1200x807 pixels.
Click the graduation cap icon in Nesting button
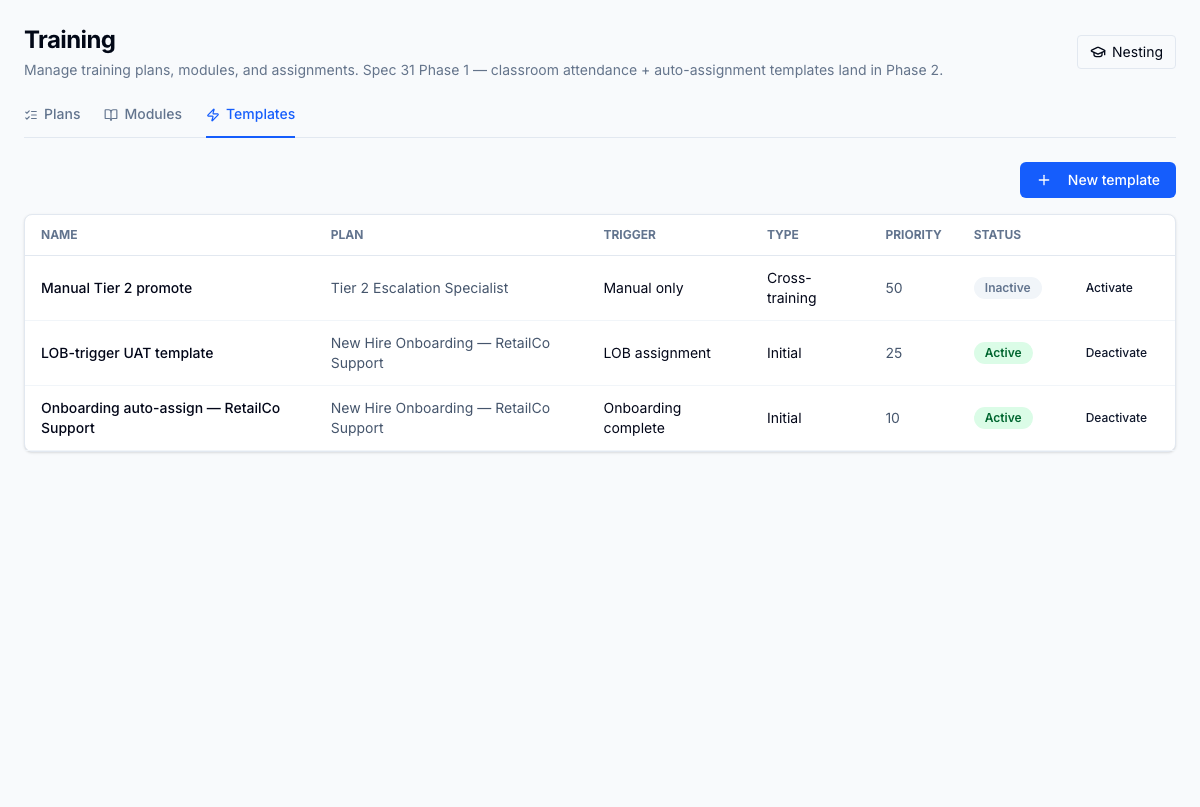(1098, 52)
